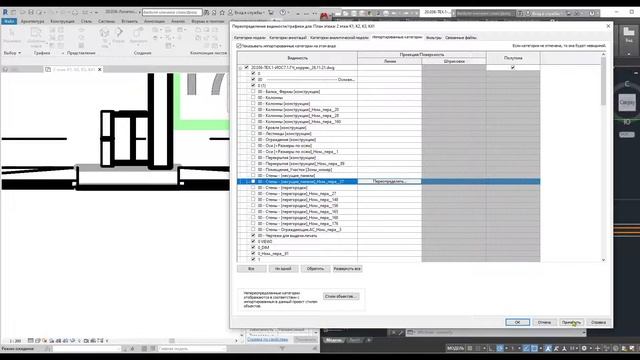
Task: Click the help question-mark icon in Revit
Action: pyautogui.click(x=282, y=13)
